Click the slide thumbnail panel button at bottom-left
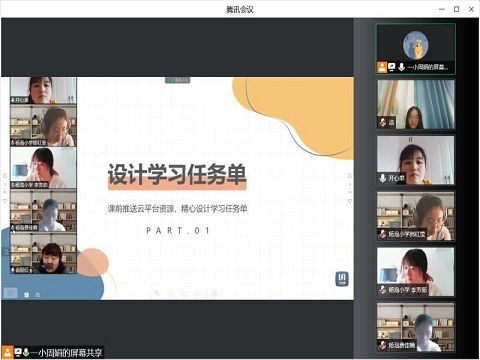This screenshot has height=360, width=480. pos(10,293)
